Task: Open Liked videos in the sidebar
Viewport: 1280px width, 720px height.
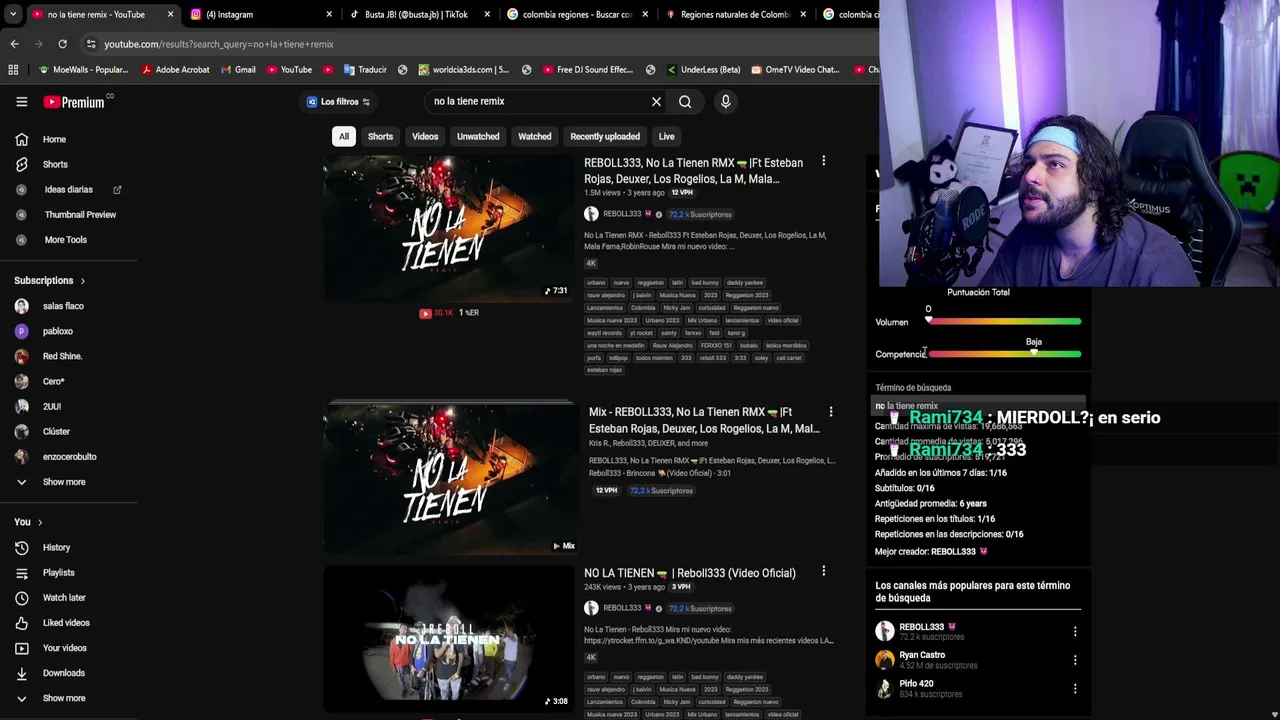Action: 68,623
